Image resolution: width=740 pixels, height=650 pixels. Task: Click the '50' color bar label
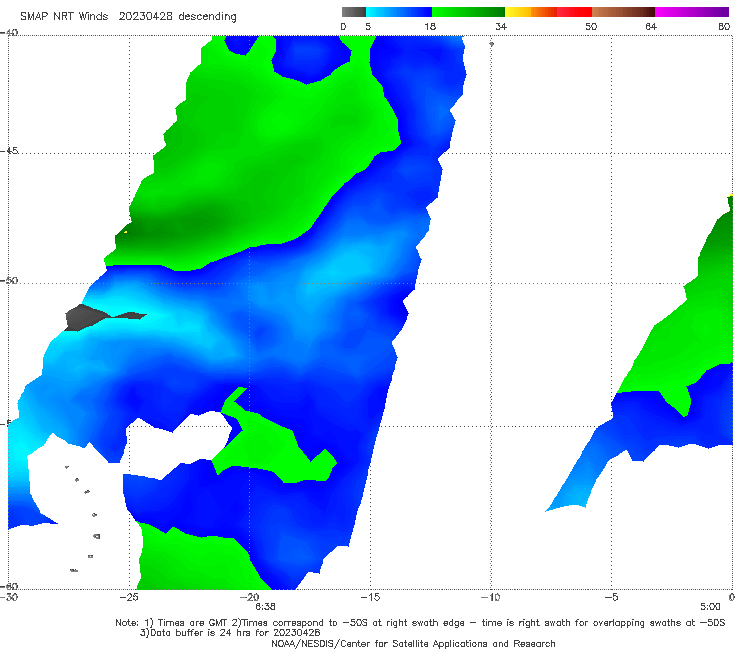click(591, 27)
